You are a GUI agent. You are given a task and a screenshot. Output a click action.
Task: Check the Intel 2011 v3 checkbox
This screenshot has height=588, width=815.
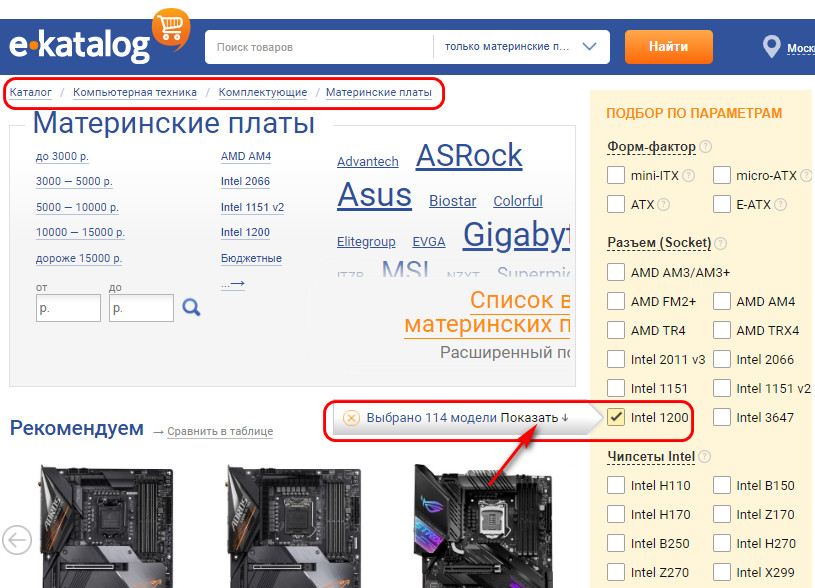tap(616, 359)
